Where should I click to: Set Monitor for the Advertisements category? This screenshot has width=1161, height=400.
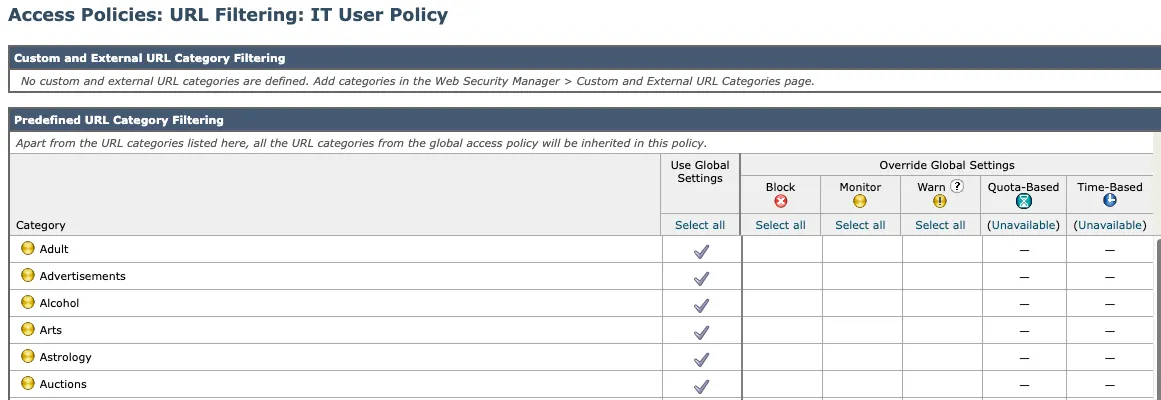[862, 276]
